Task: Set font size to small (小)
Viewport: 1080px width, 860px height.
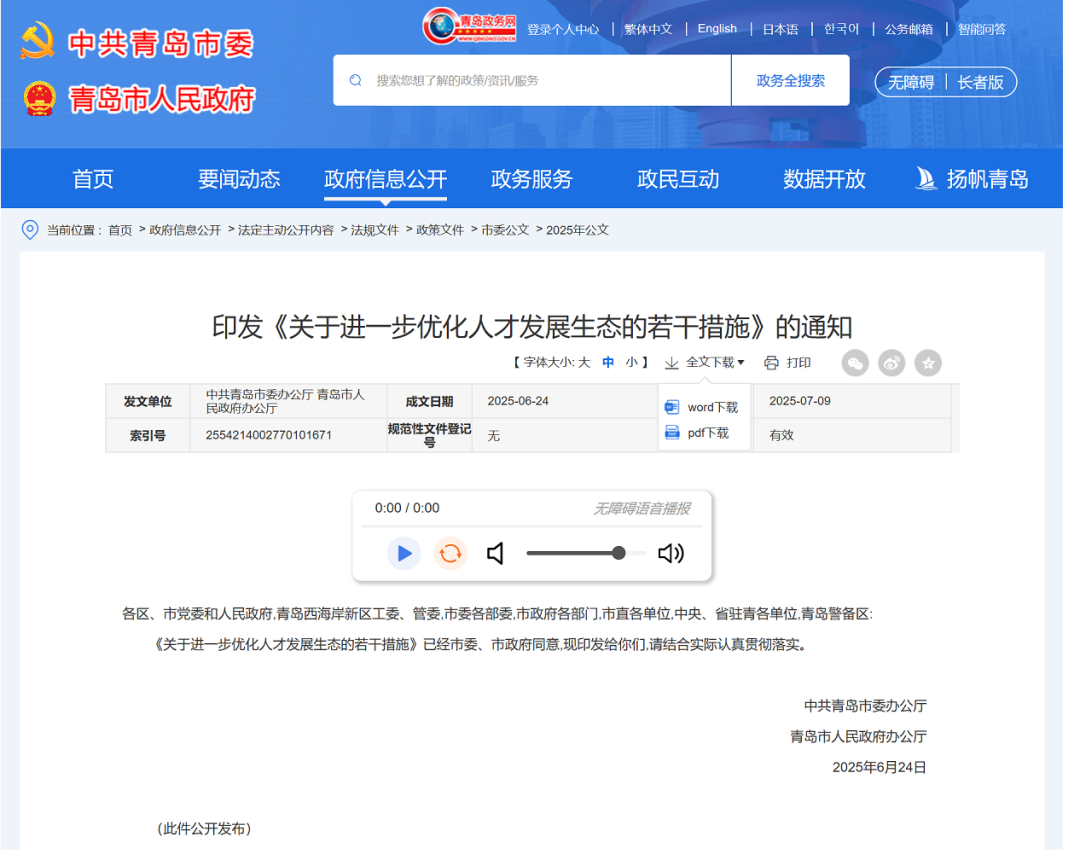Action: 632,363
